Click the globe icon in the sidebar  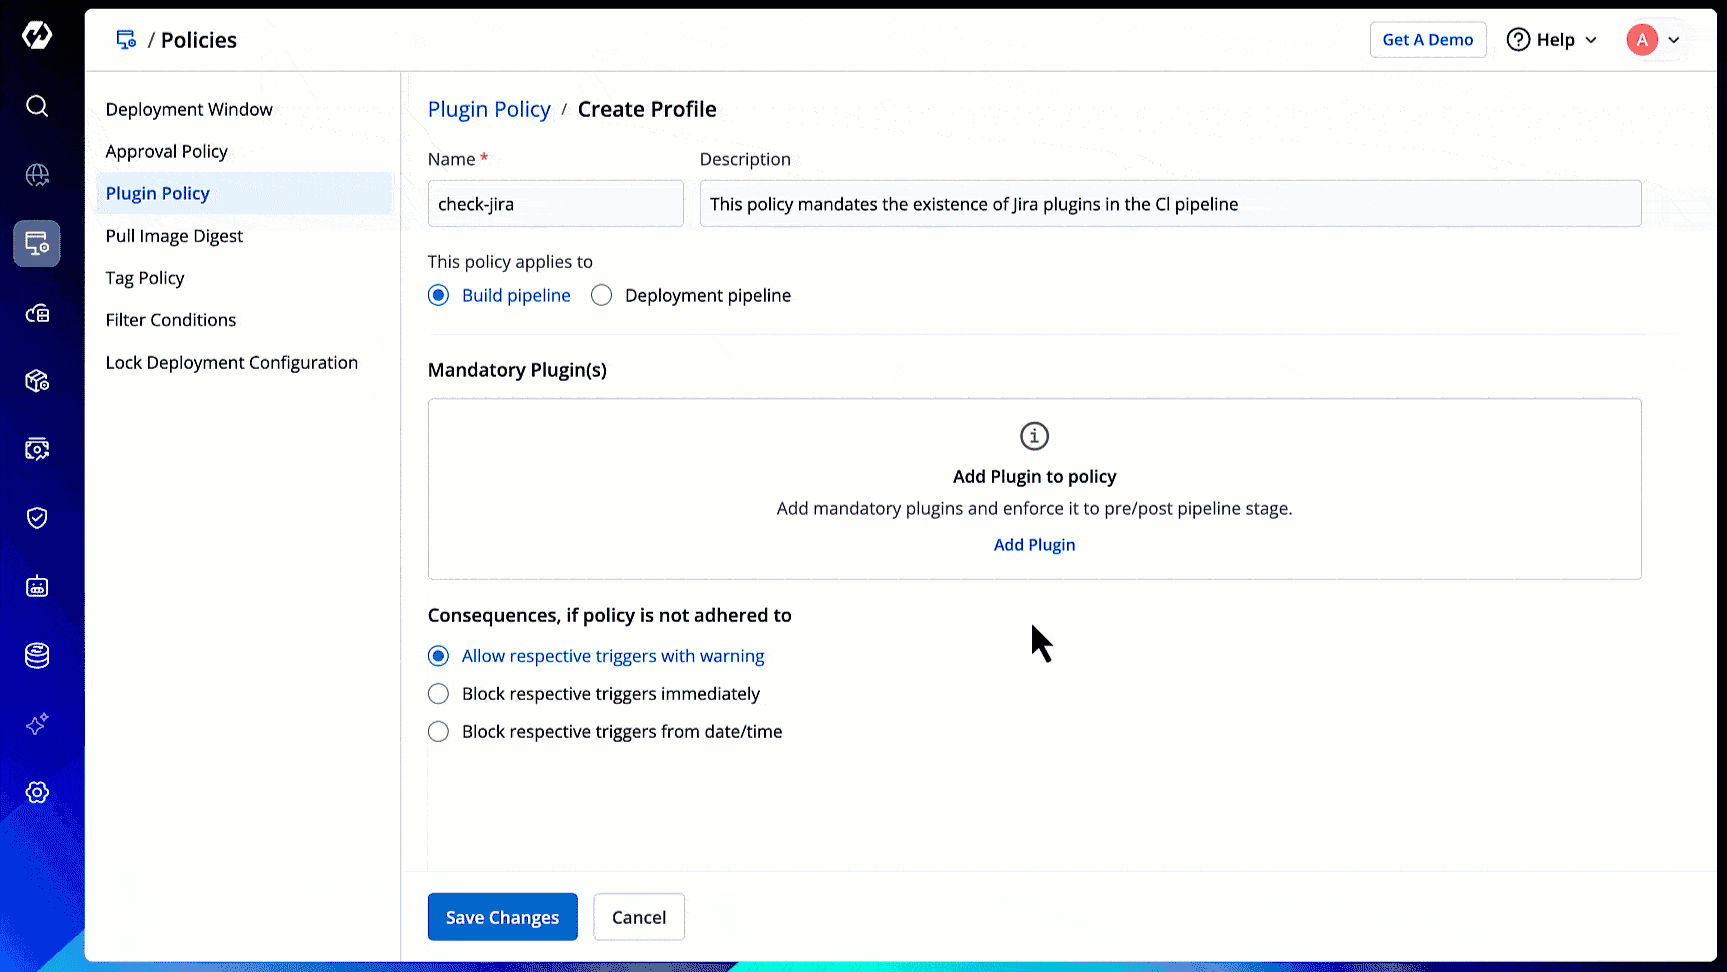tap(37, 175)
